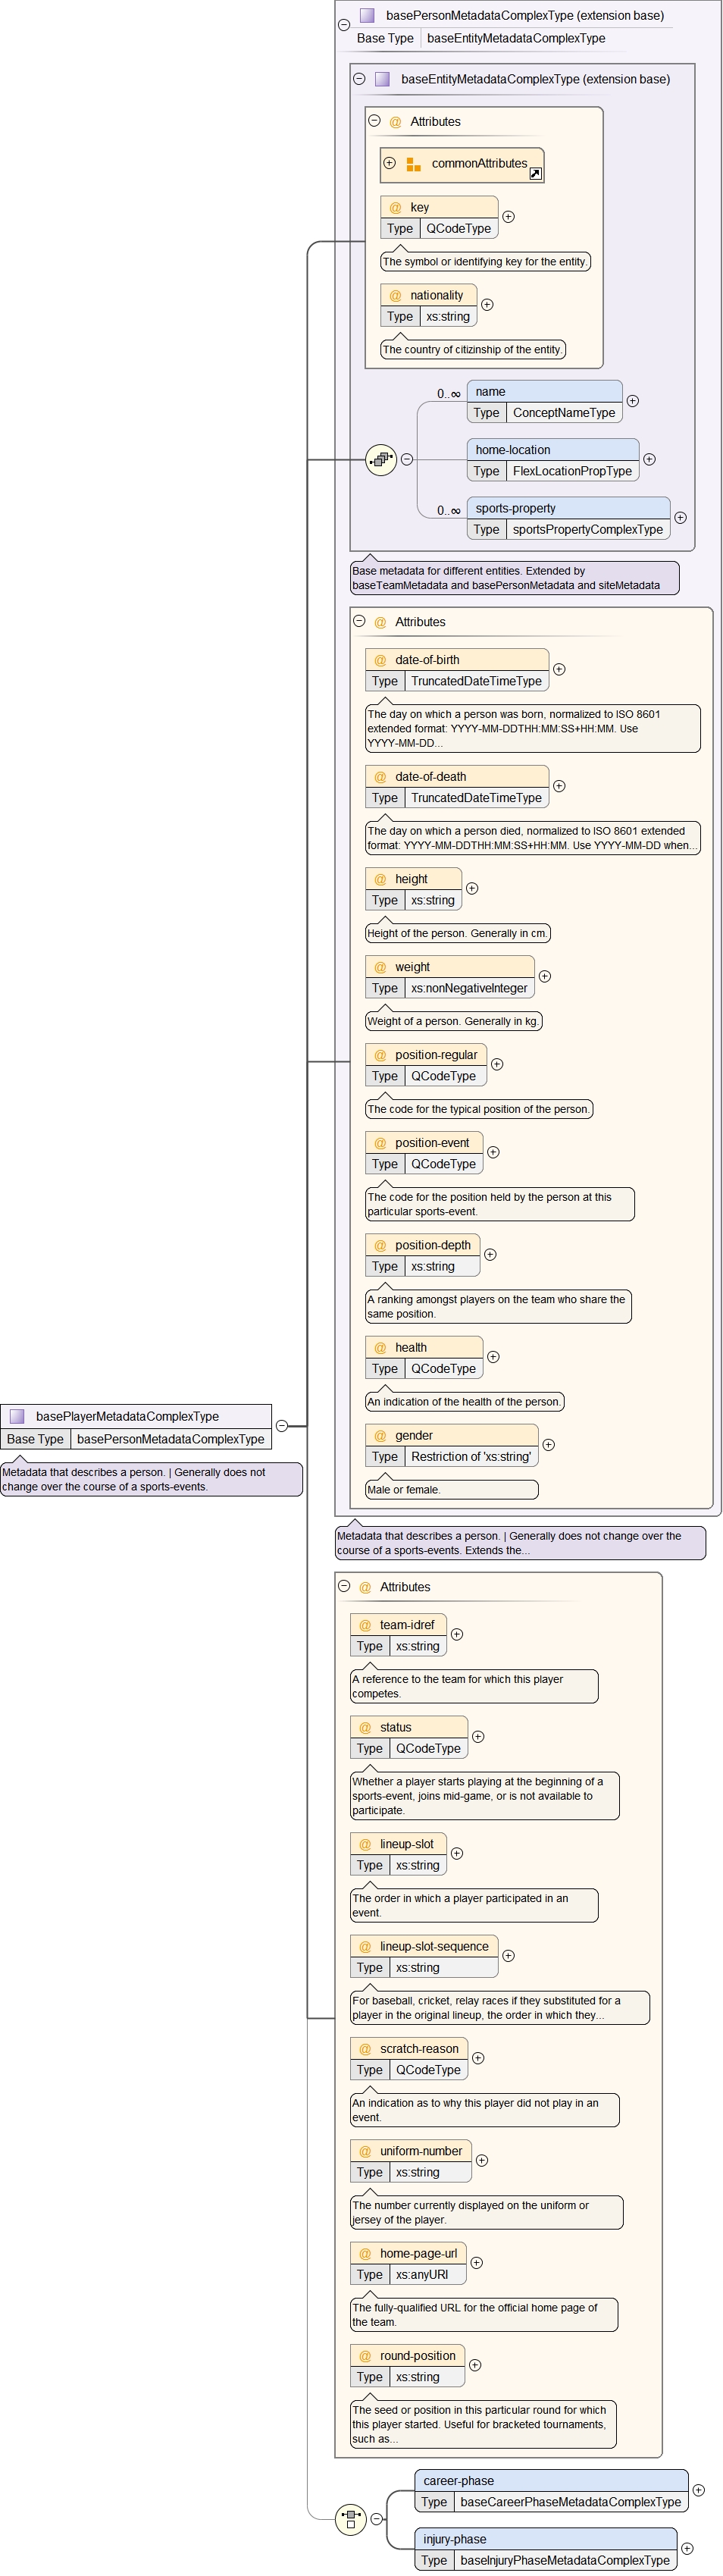Expand the career-phase element
Screen dimensions: 723x2576
pyautogui.click(x=698, y=2490)
